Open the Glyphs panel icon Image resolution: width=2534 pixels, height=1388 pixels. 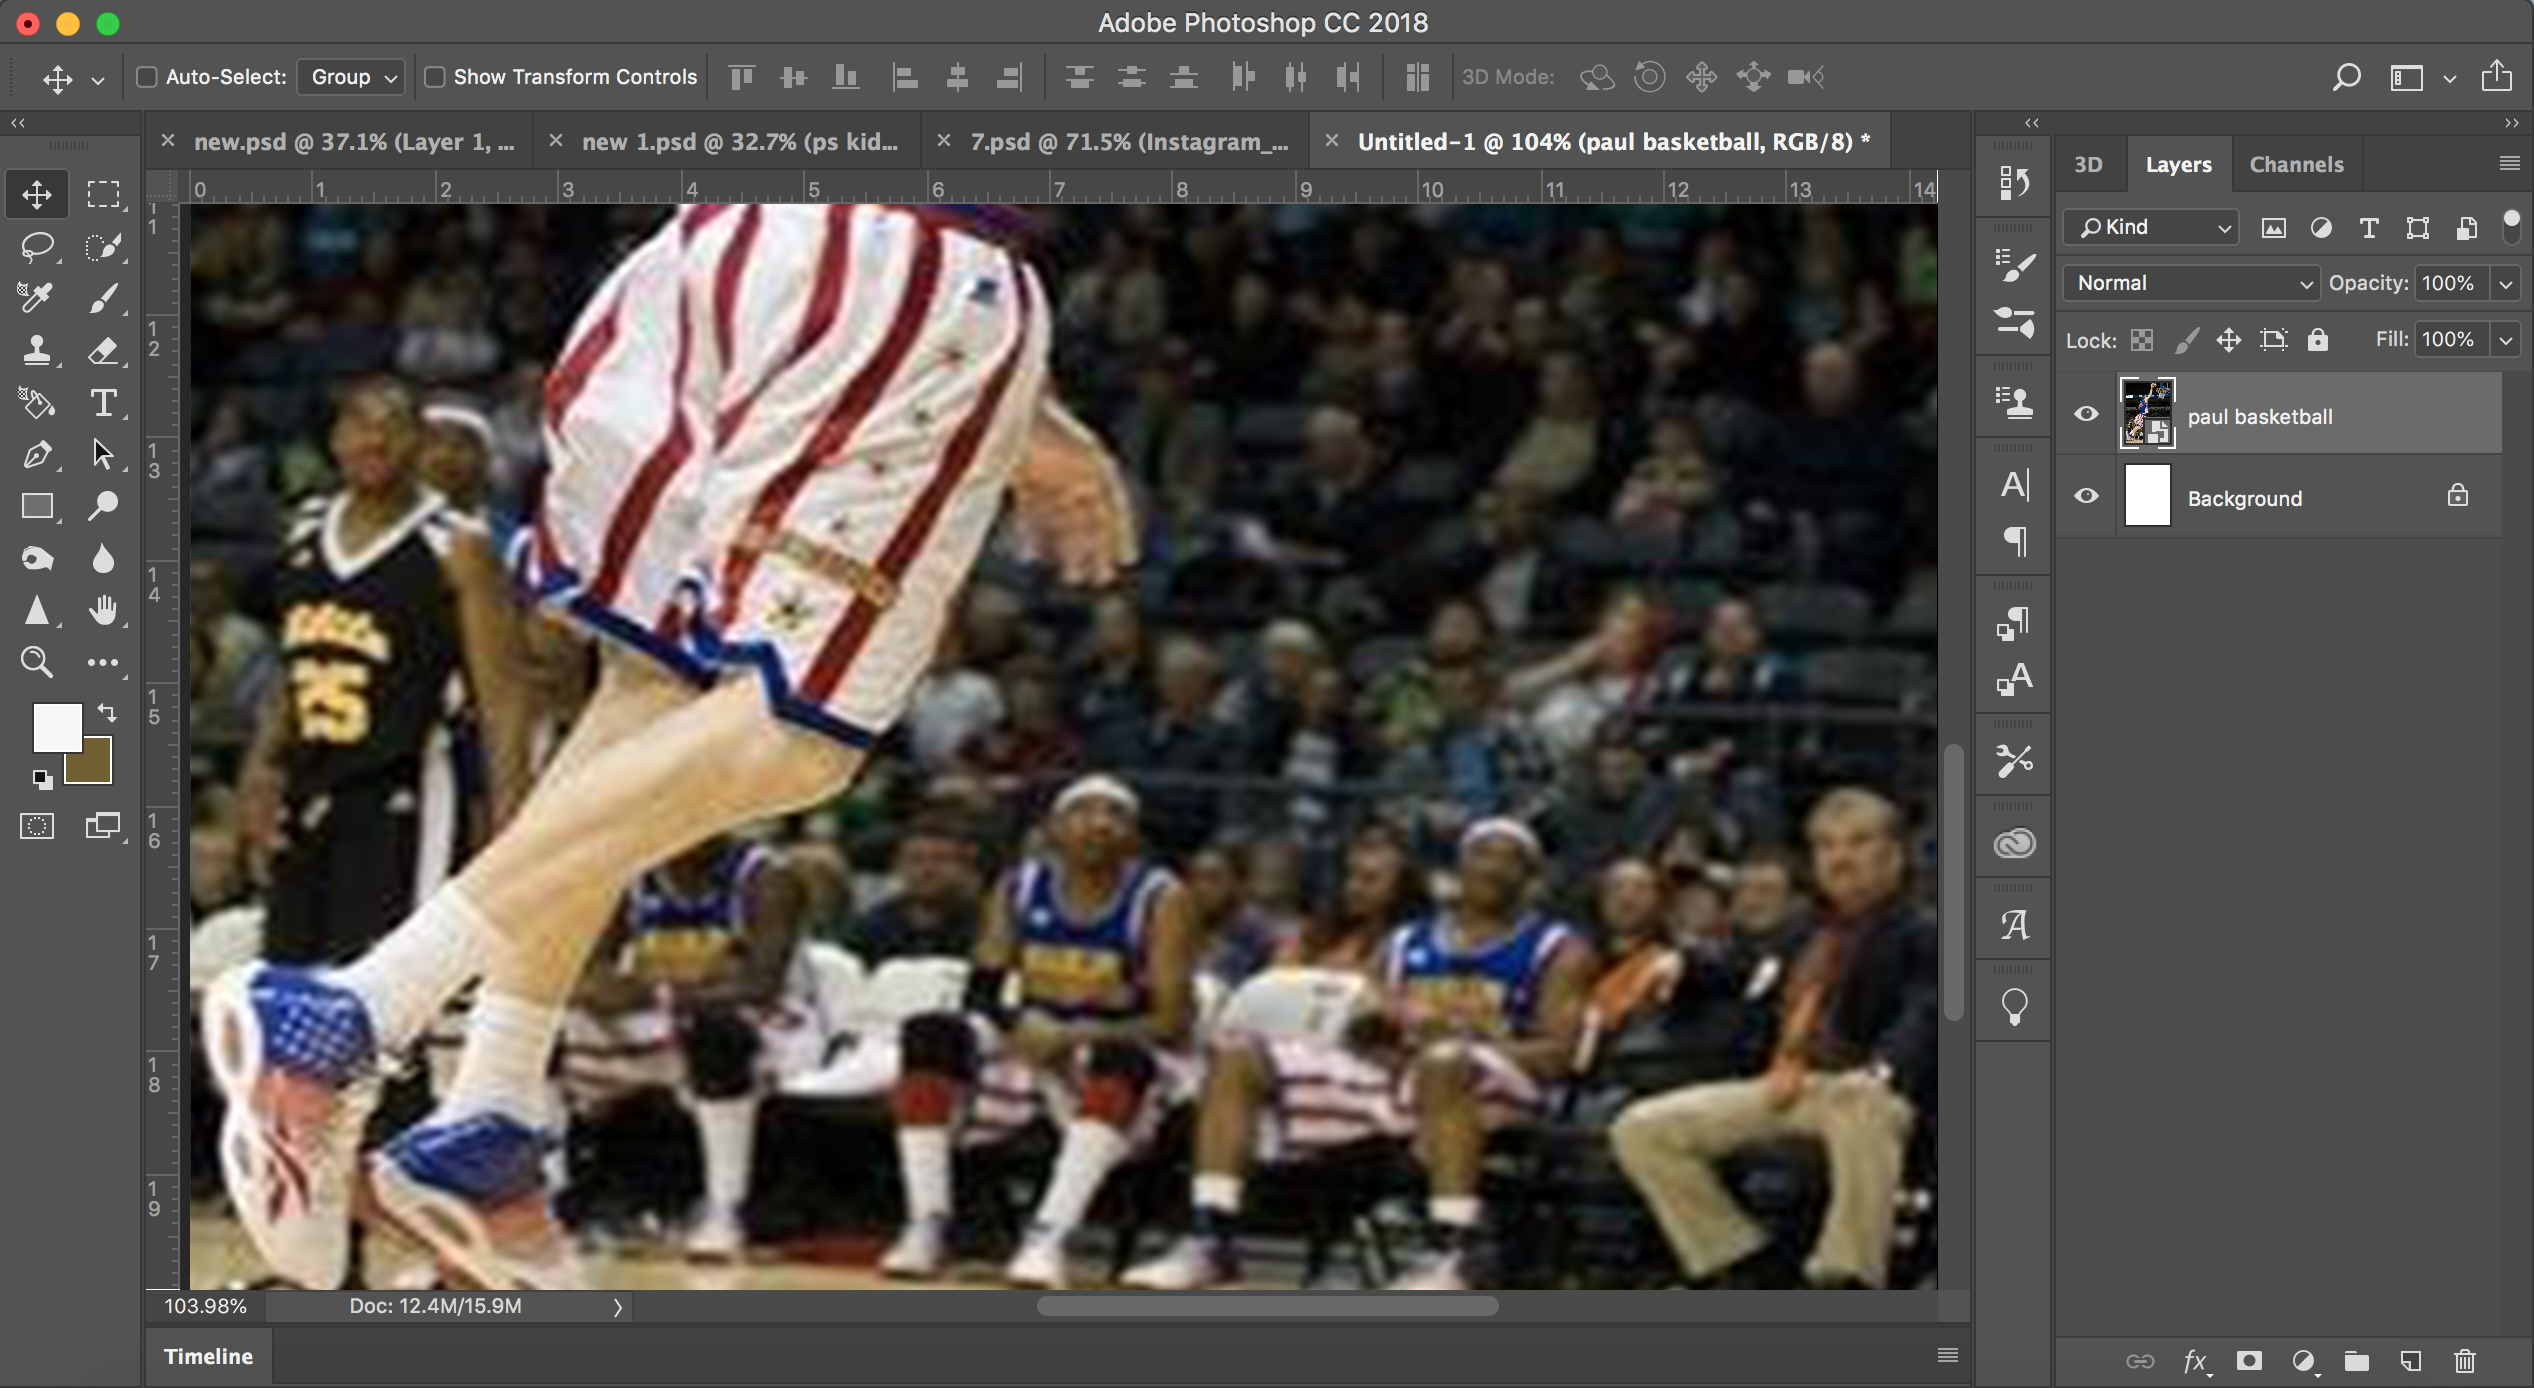pyautogui.click(x=2014, y=925)
